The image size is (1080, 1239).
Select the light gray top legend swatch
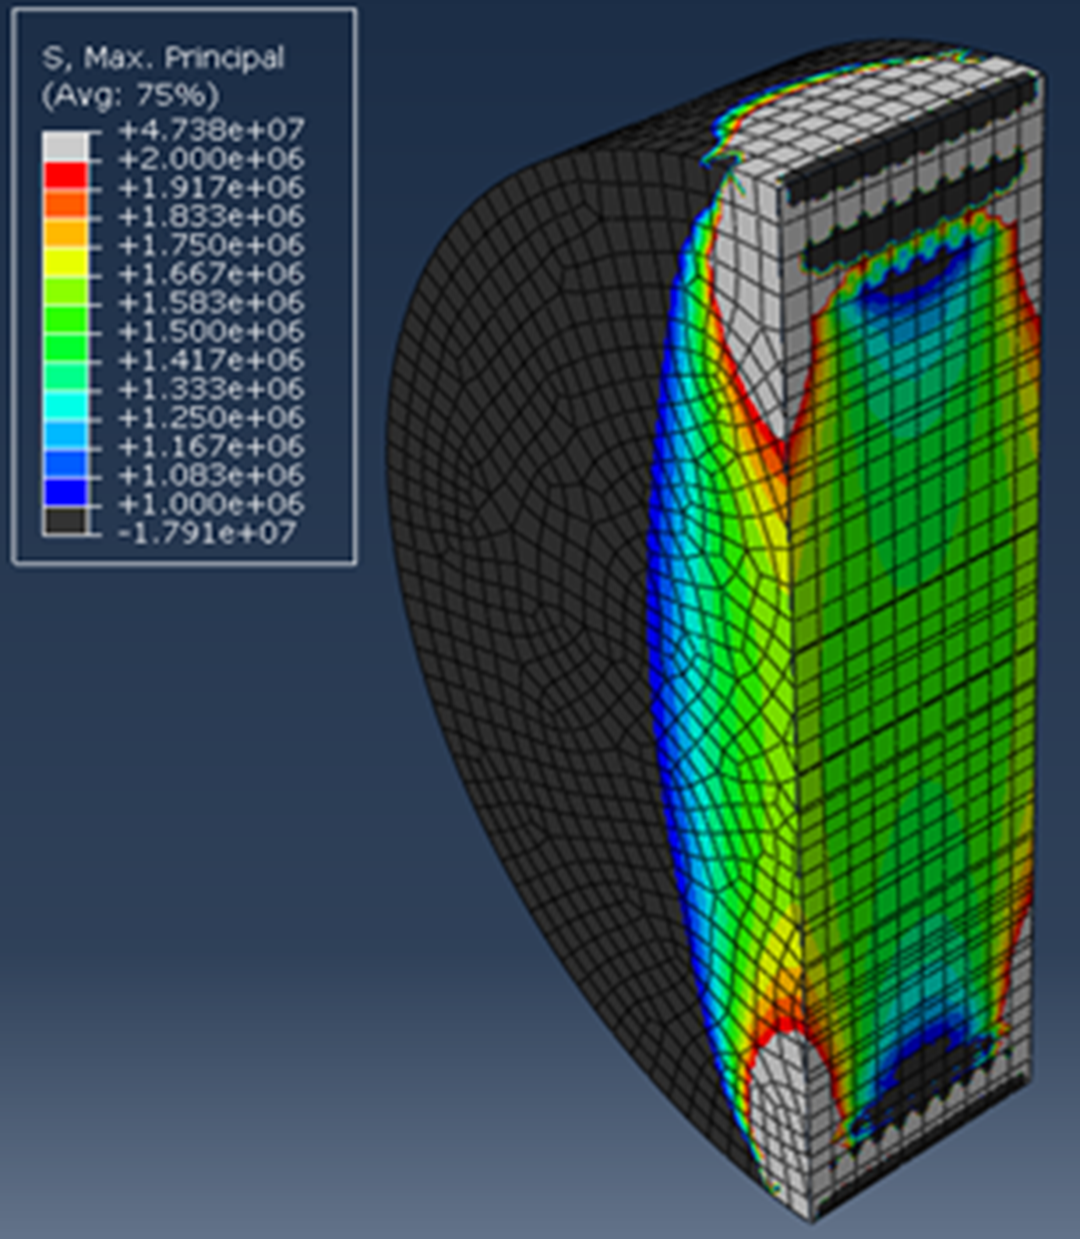[x=65, y=145]
